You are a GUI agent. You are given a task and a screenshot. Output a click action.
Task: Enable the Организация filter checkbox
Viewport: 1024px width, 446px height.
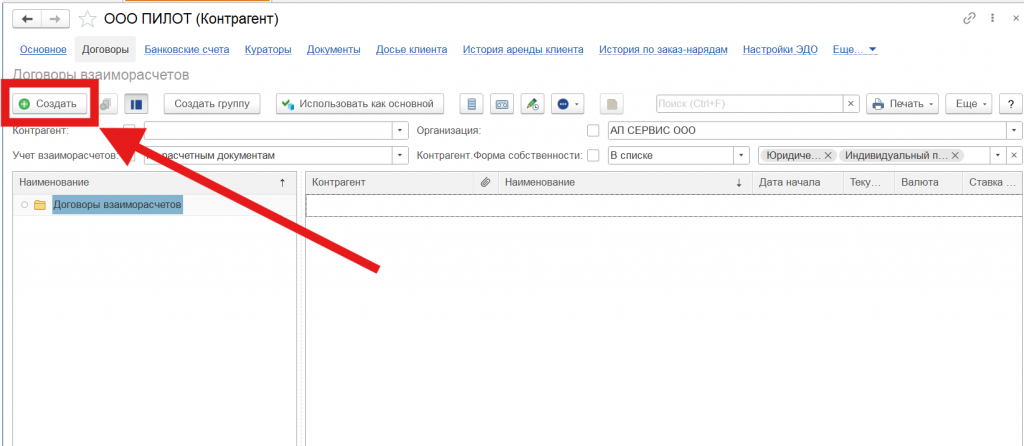click(593, 130)
